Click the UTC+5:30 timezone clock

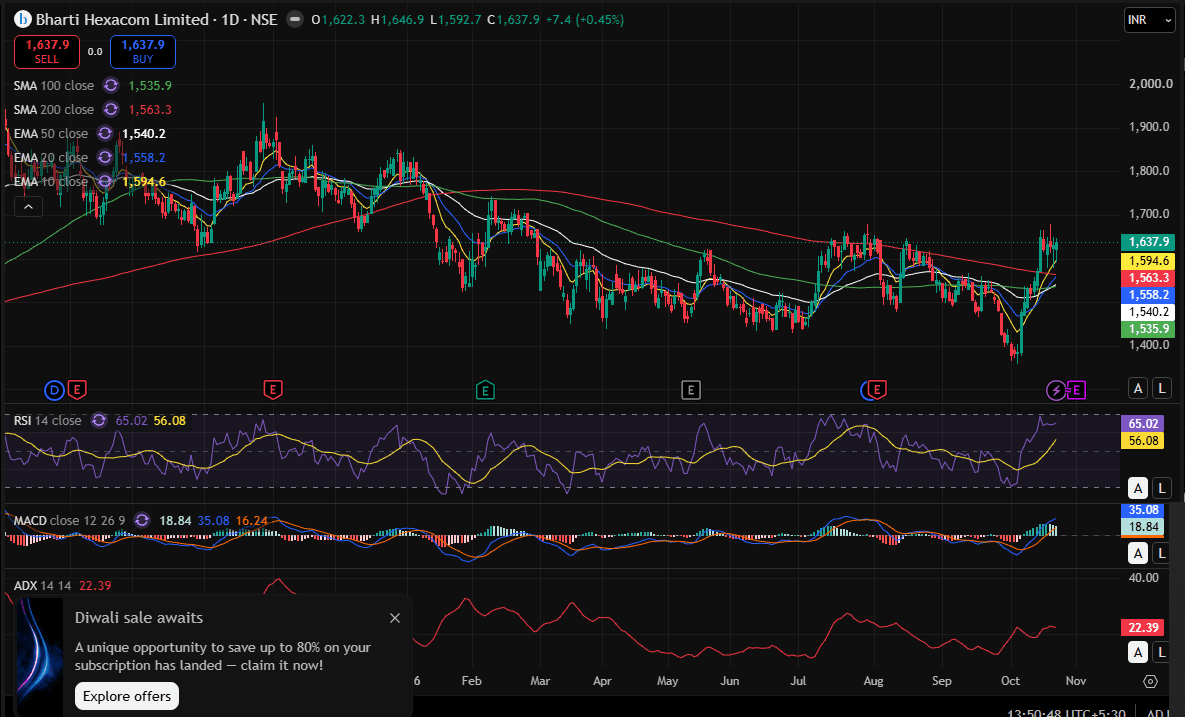click(1066, 713)
